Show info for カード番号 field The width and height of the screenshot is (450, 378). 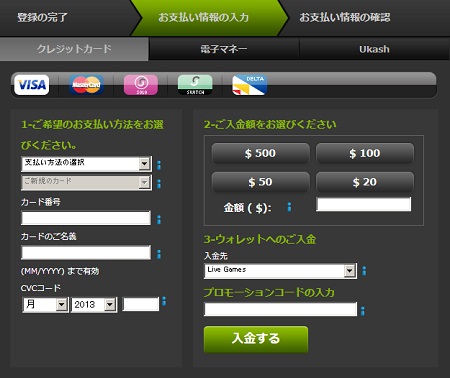159,219
